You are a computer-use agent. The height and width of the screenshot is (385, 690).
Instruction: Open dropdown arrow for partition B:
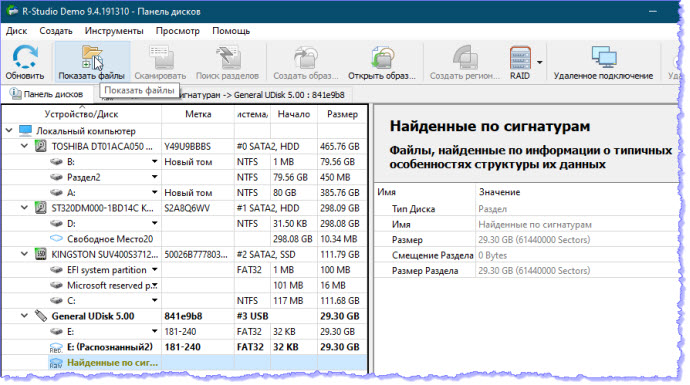pos(154,161)
